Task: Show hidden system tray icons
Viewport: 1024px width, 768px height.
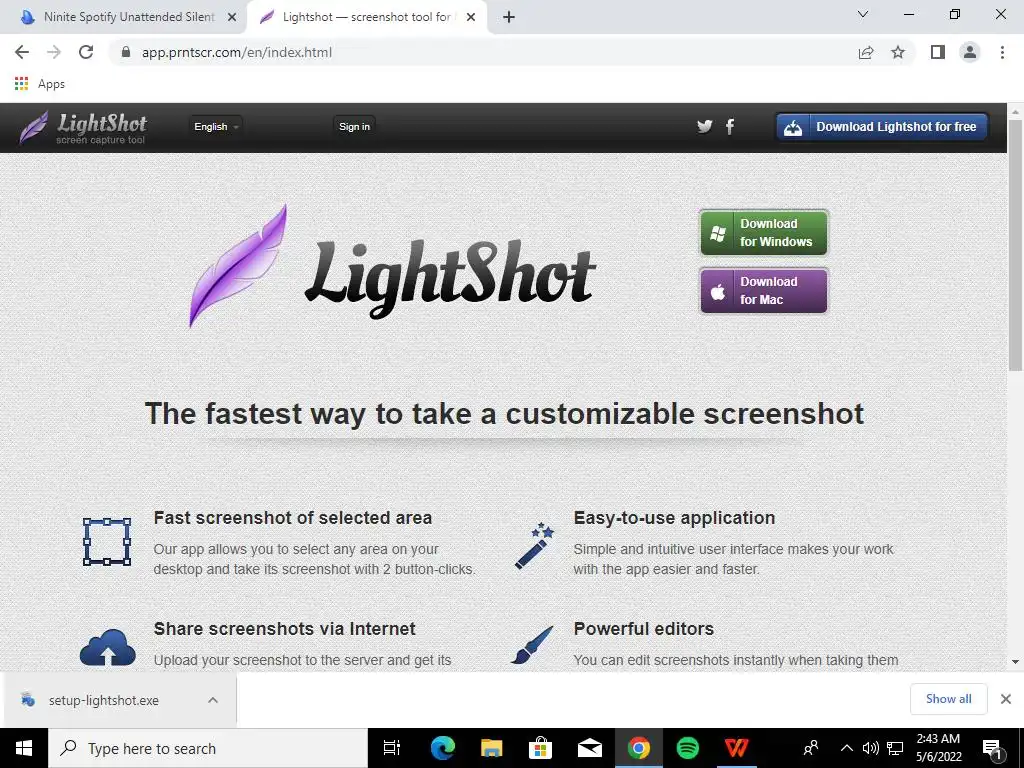Action: click(846, 748)
